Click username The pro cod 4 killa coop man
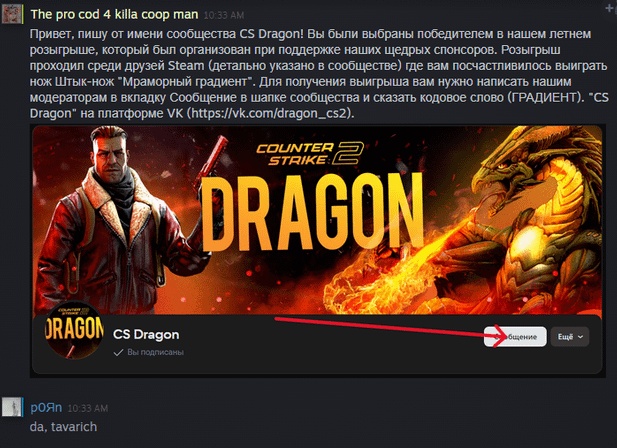The height and width of the screenshot is (448, 617). (114, 15)
